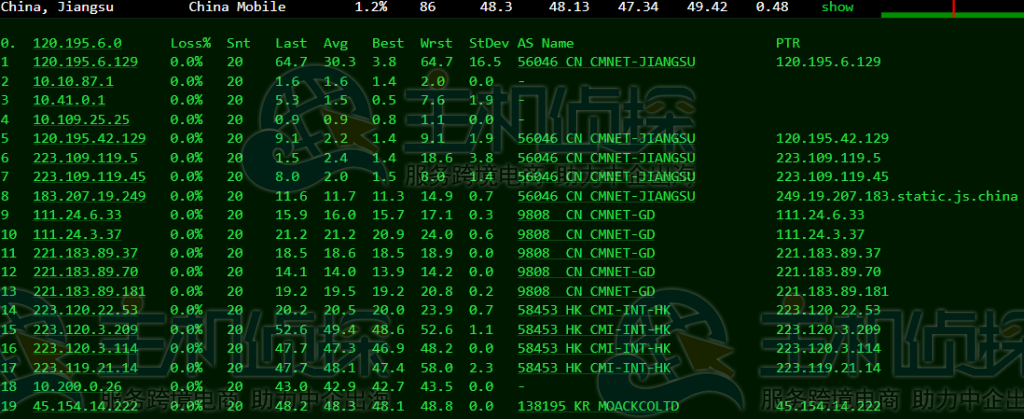Select the PTR entry 249.19.207.183.static.js.china
Viewport: 1024px width, 419px height.
click(897, 195)
